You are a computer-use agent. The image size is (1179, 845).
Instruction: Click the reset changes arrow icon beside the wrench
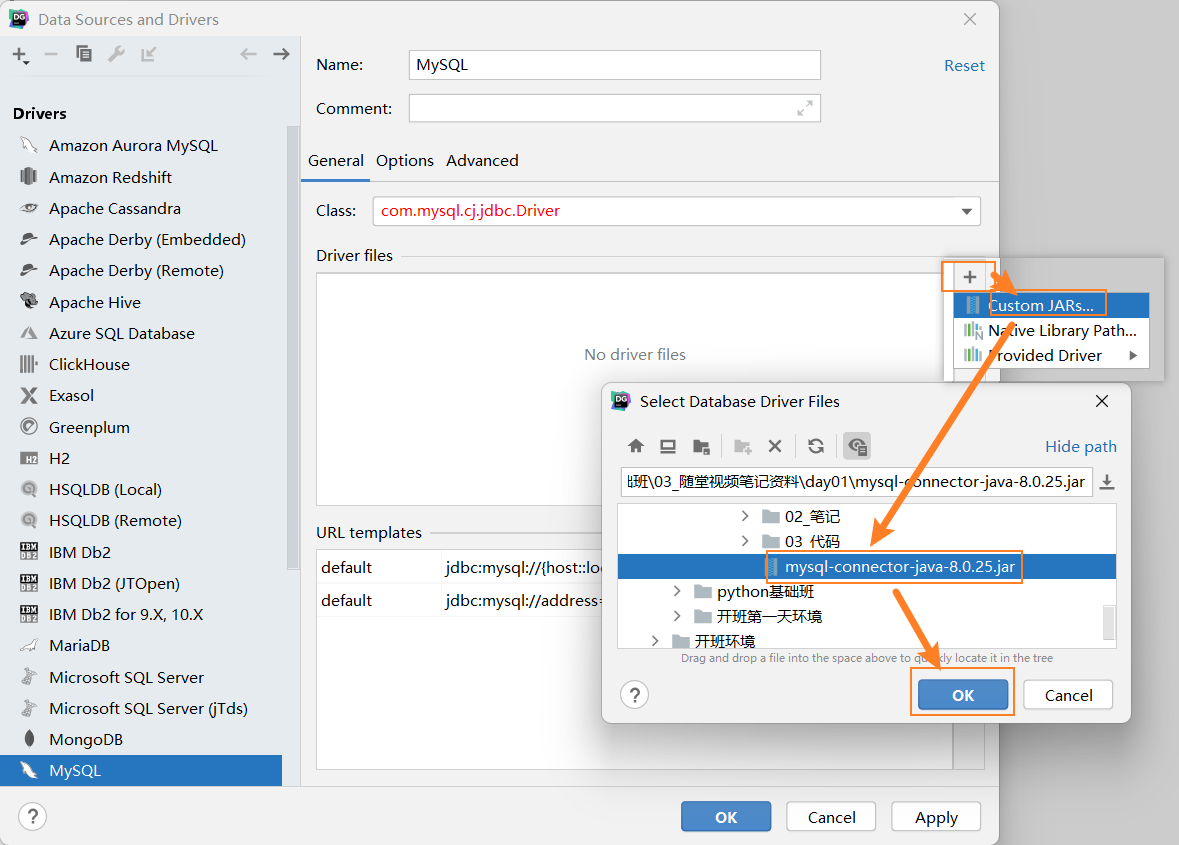pos(148,54)
